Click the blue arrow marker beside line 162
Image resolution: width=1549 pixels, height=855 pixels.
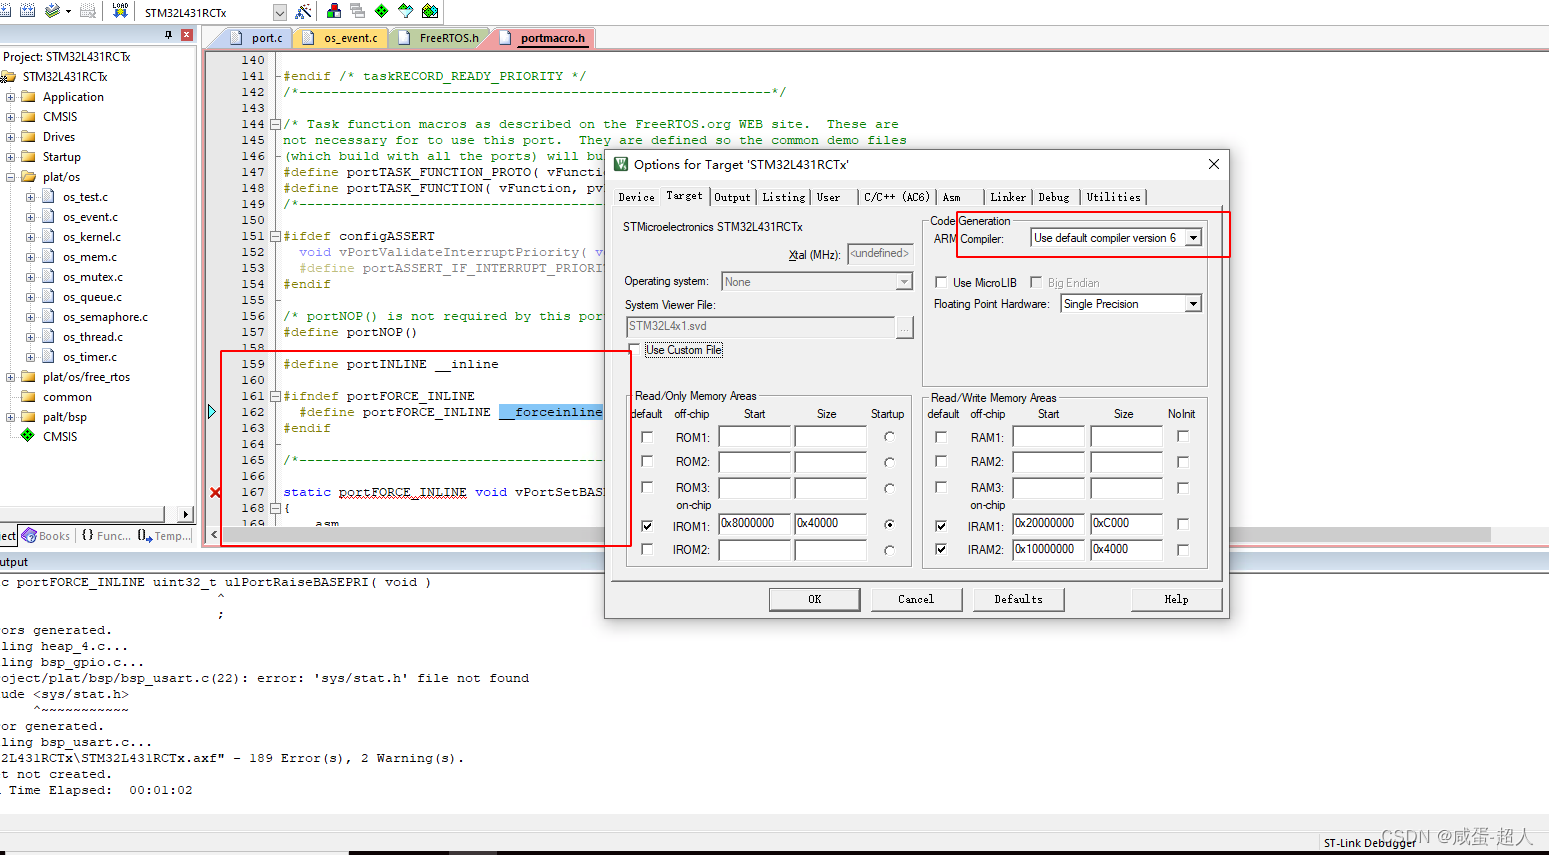pos(211,412)
